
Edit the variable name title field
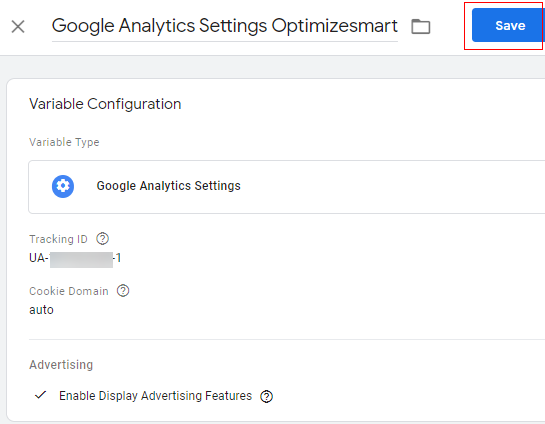[x=225, y=27]
